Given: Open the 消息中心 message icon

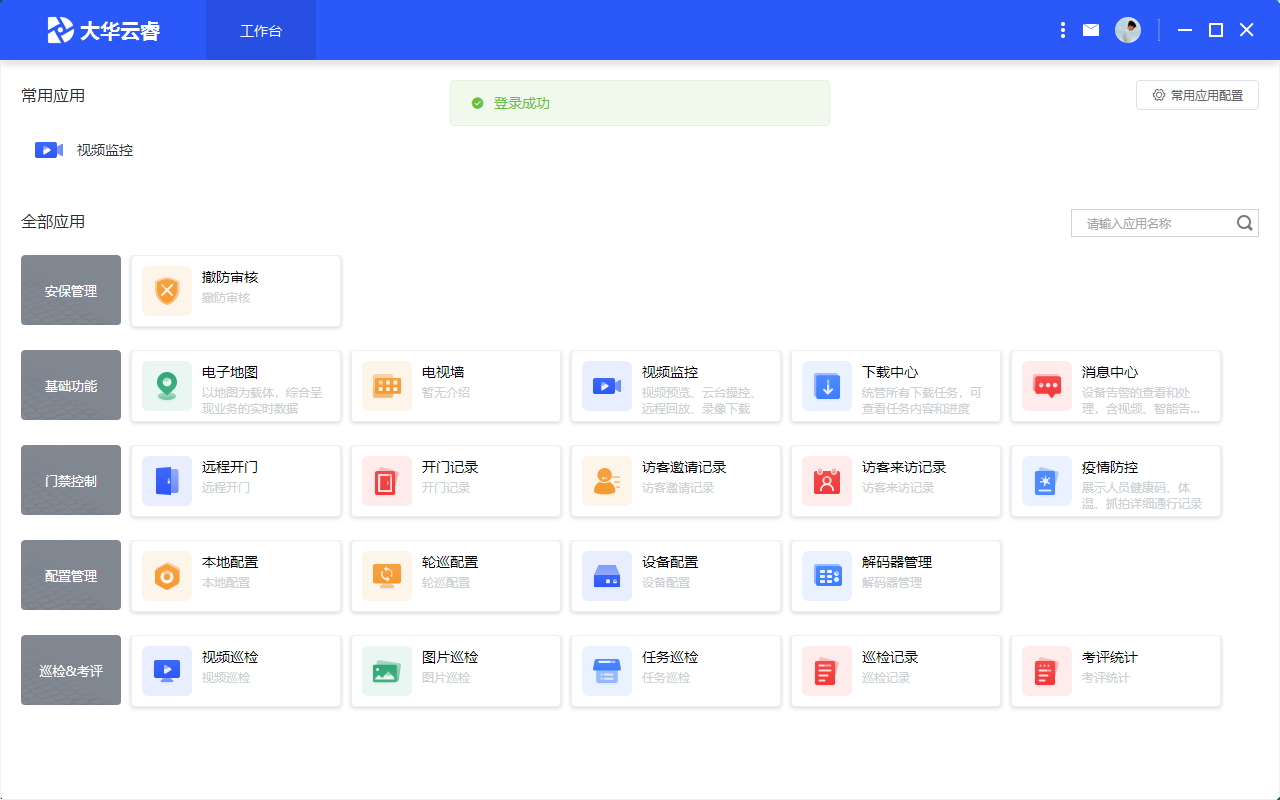Looking at the screenshot, I should [1047, 386].
